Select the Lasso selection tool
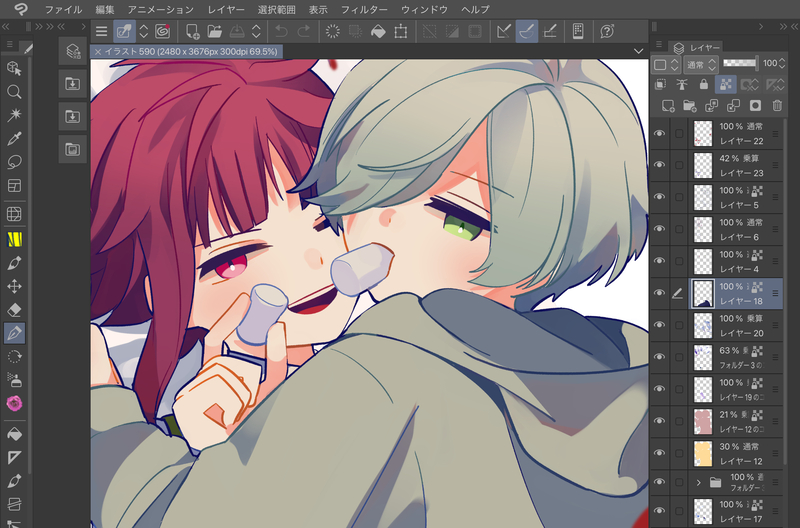The width and height of the screenshot is (800, 528). point(14,162)
